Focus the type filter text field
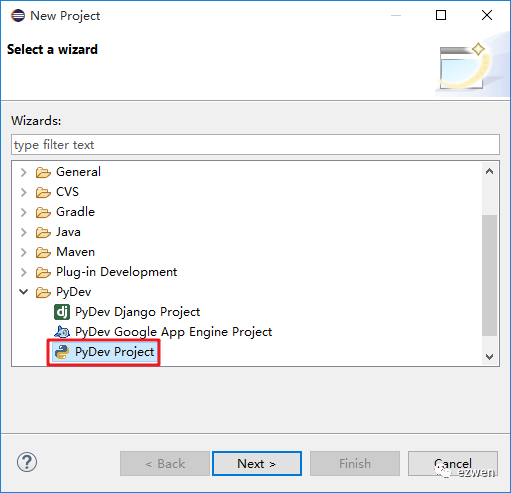511x493 pixels. coord(255,145)
